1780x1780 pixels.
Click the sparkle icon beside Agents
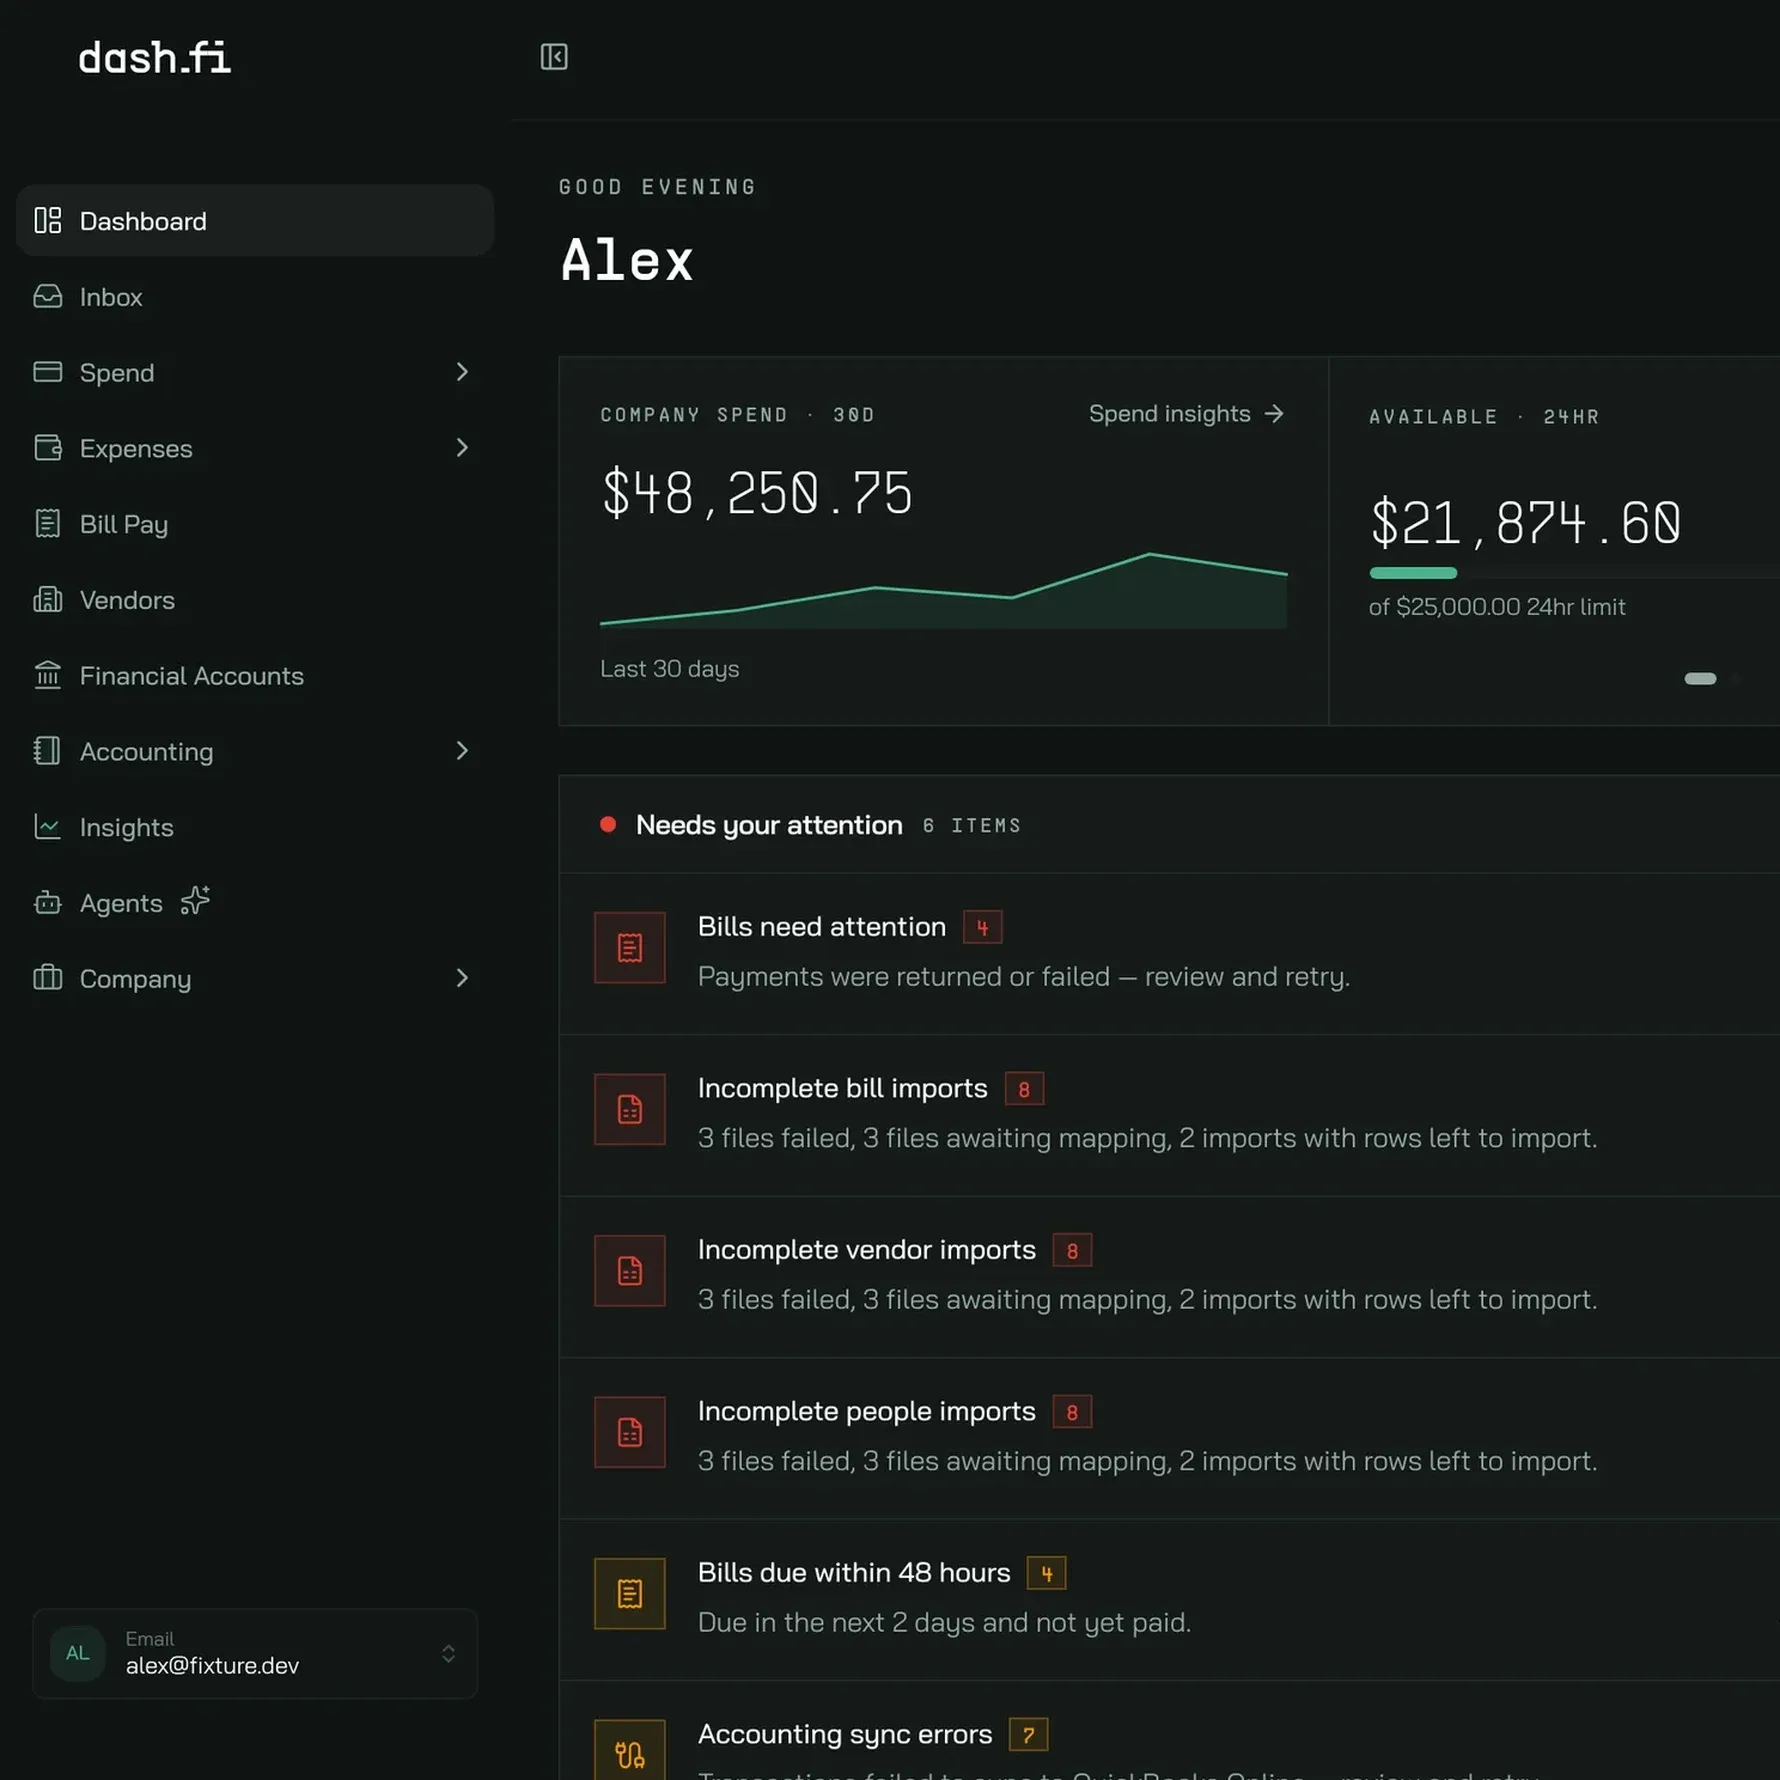pos(195,901)
